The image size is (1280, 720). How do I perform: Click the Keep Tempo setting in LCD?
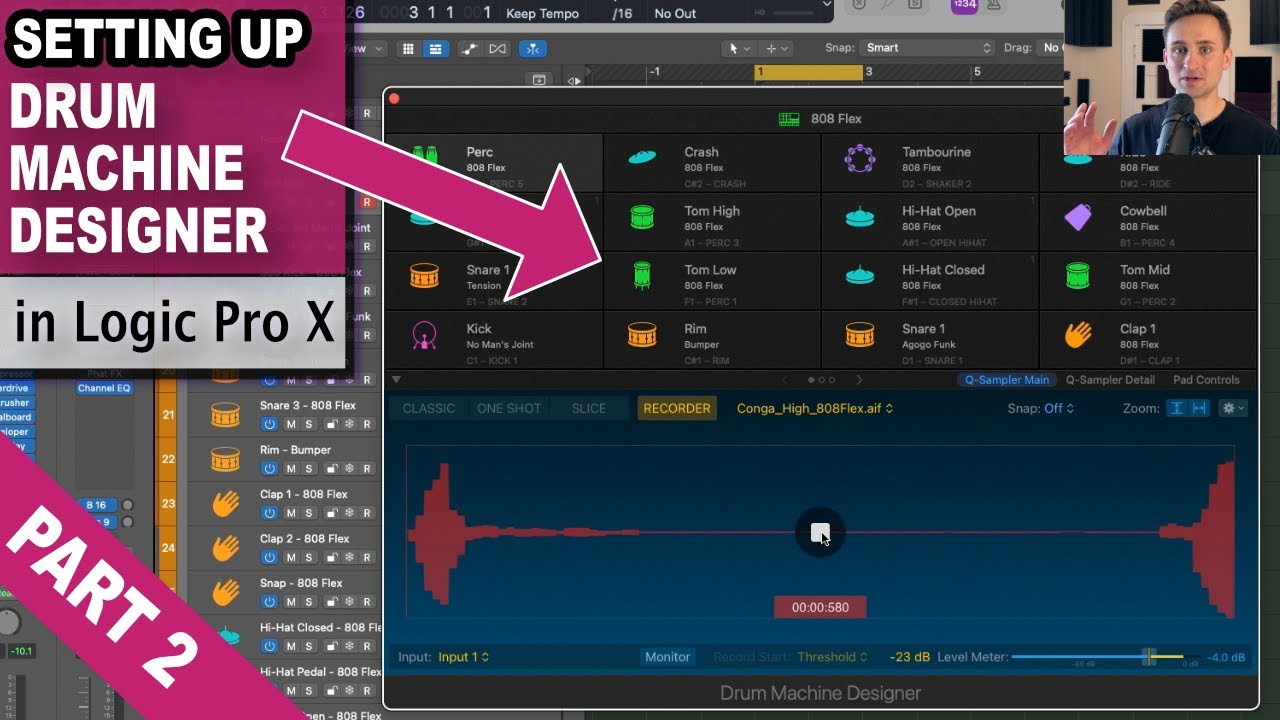[543, 13]
